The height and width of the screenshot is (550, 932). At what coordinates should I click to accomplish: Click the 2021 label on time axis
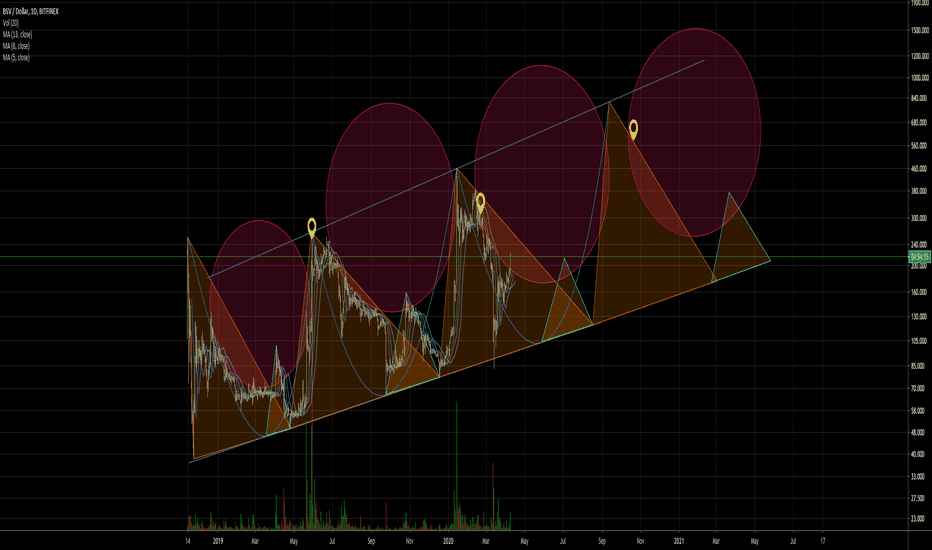[679, 542]
